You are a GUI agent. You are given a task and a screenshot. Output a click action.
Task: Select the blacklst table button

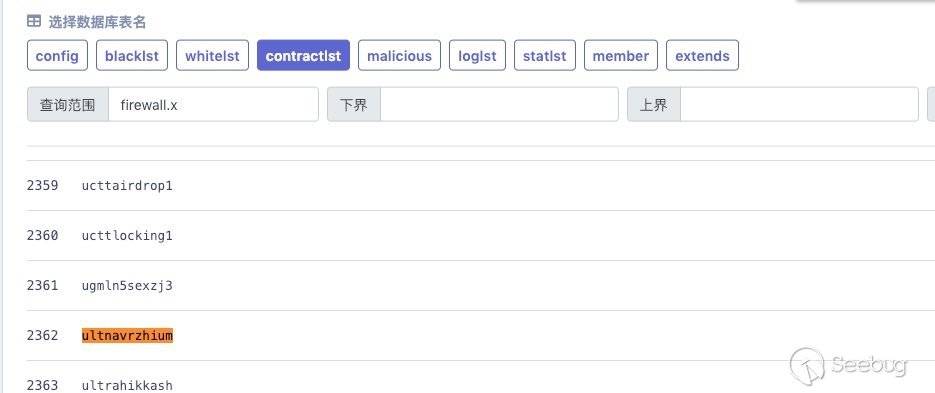132,55
